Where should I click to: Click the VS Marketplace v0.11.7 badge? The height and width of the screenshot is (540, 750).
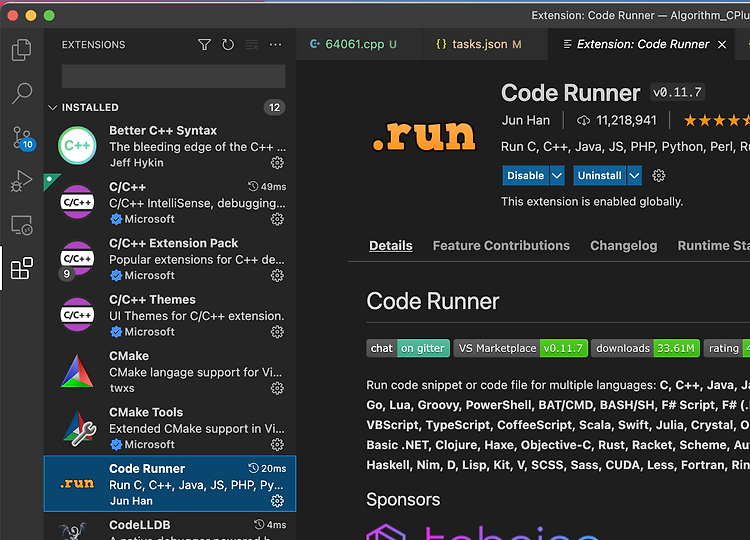point(521,348)
